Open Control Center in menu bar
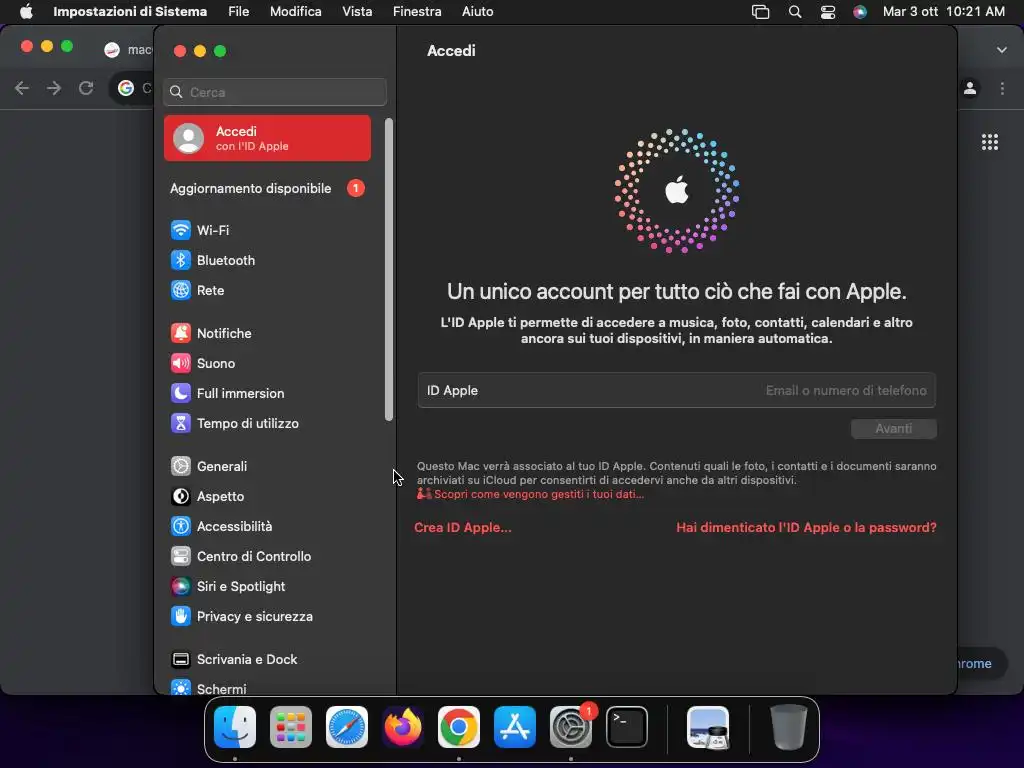 [x=828, y=12]
